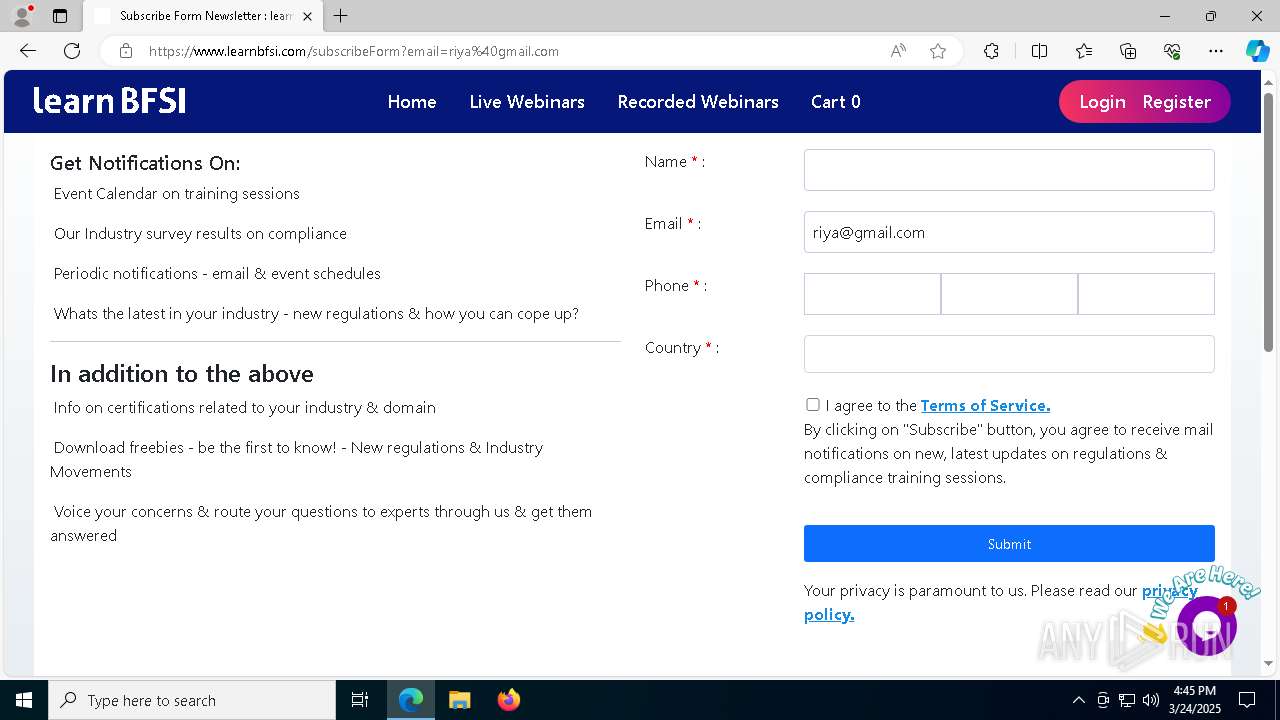Click the Register link

1177,102
